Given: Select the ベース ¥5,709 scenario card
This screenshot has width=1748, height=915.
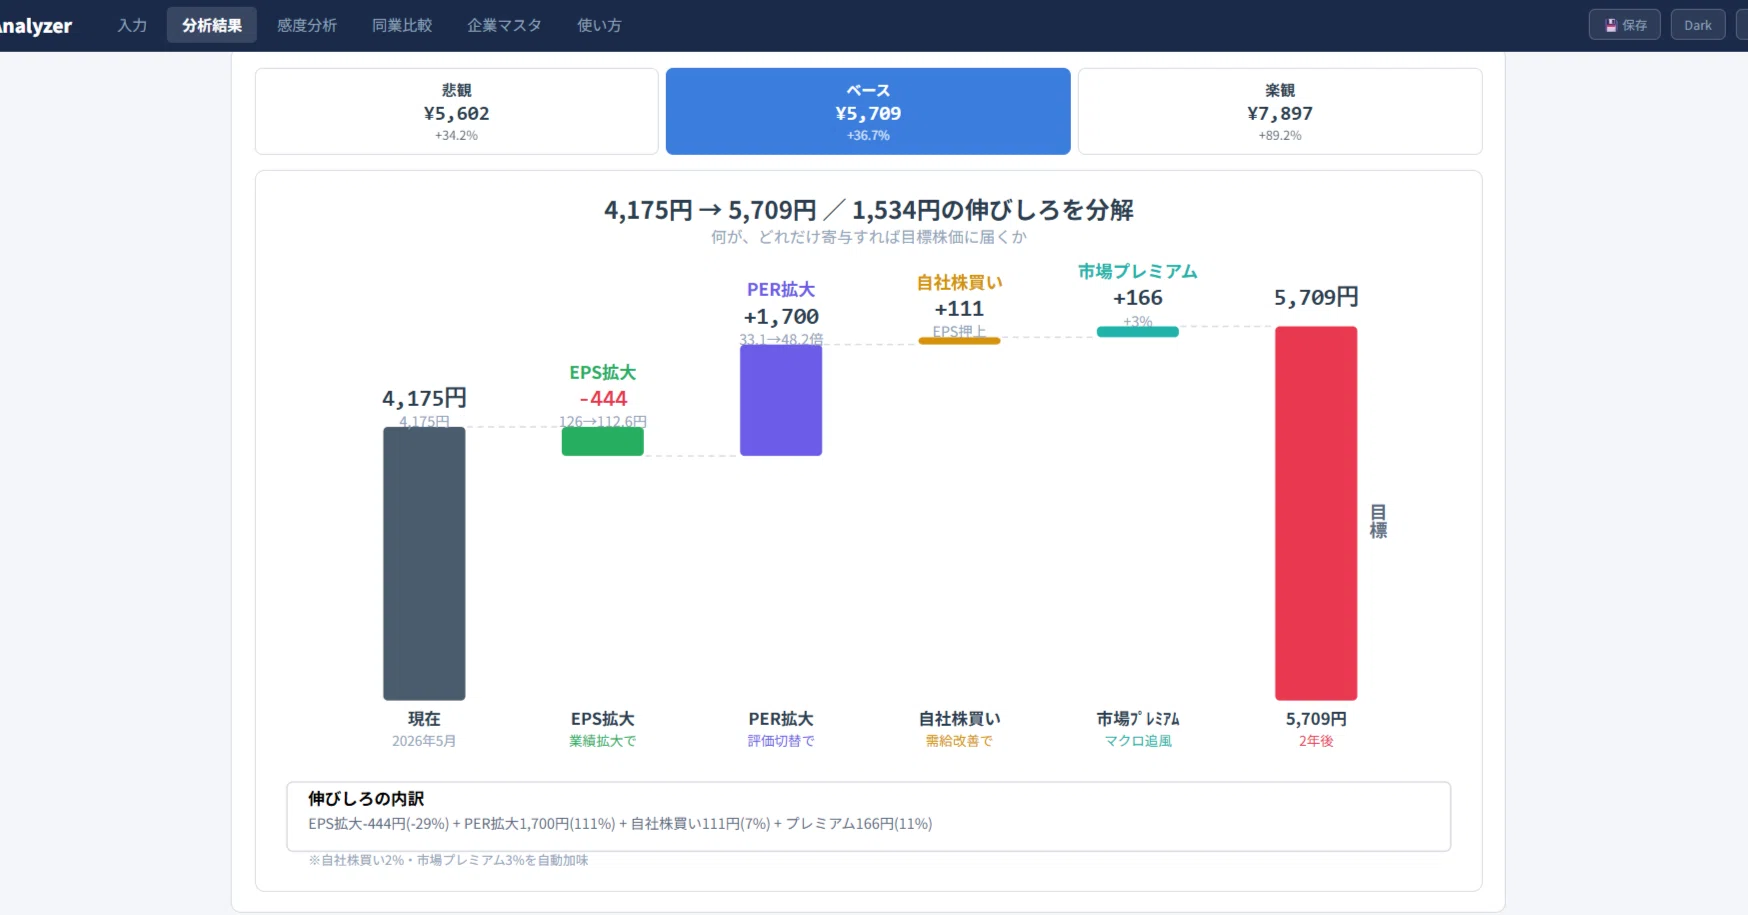Looking at the screenshot, I should (868, 111).
